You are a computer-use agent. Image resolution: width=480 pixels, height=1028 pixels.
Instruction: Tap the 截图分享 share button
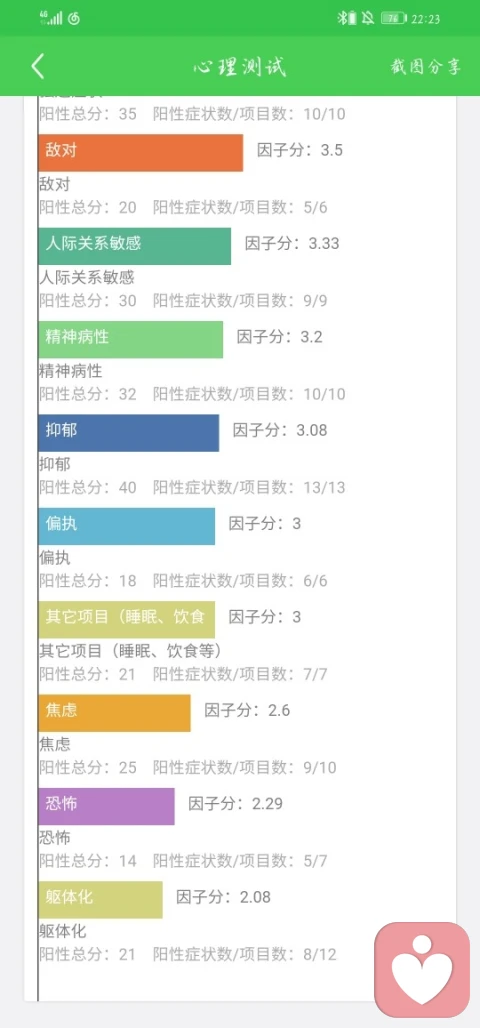coord(426,67)
